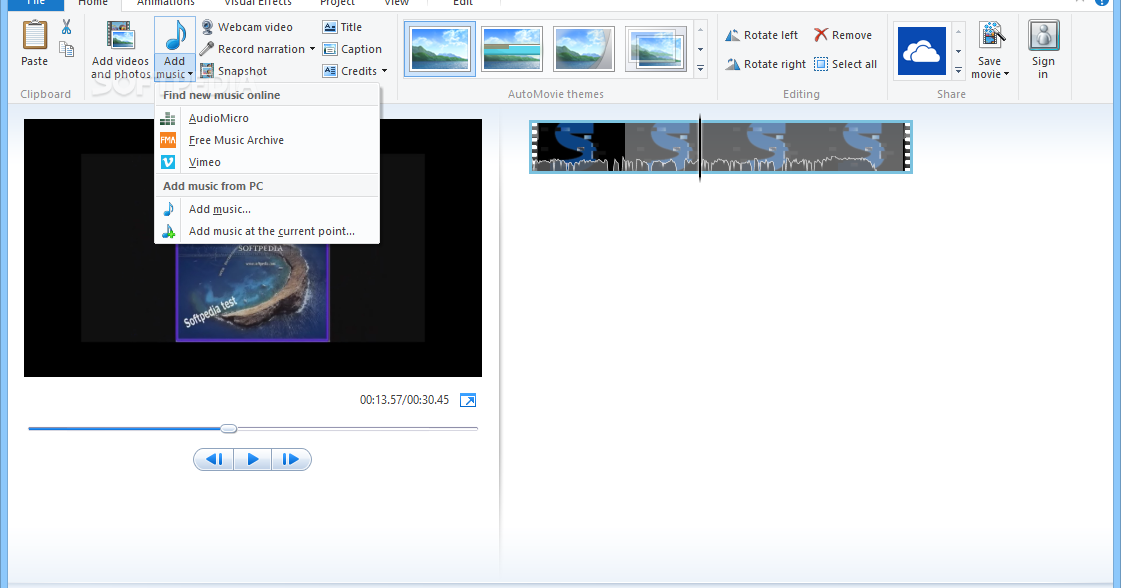Add a Title to the movie
The height and width of the screenshot is (588, 1121).
pyautogui.click(x=342, y=27)
